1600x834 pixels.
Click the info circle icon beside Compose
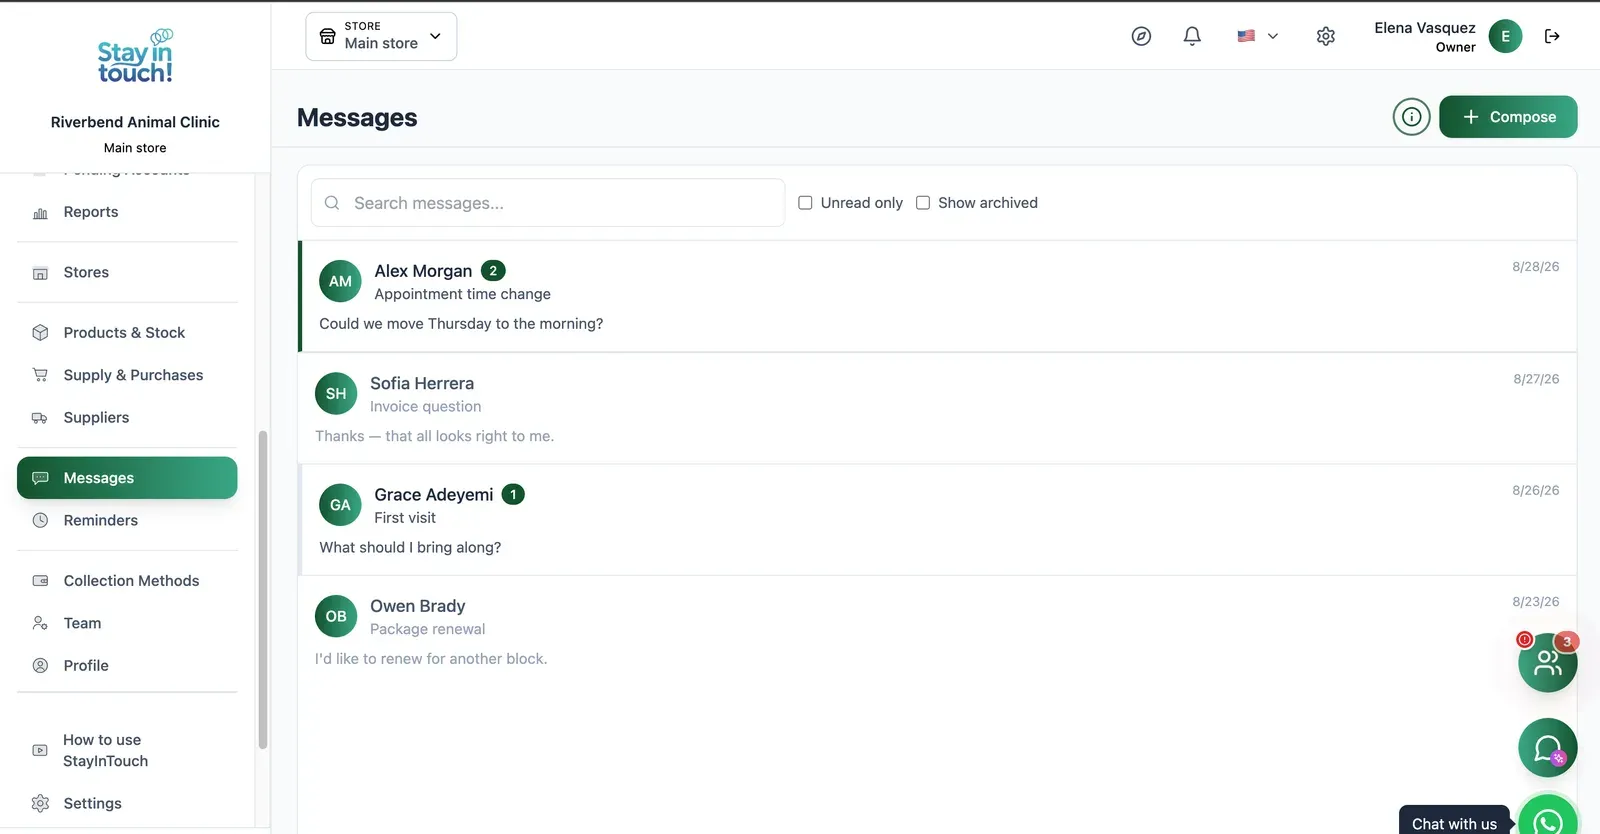pyautogui.click(x=1411, y=117)
